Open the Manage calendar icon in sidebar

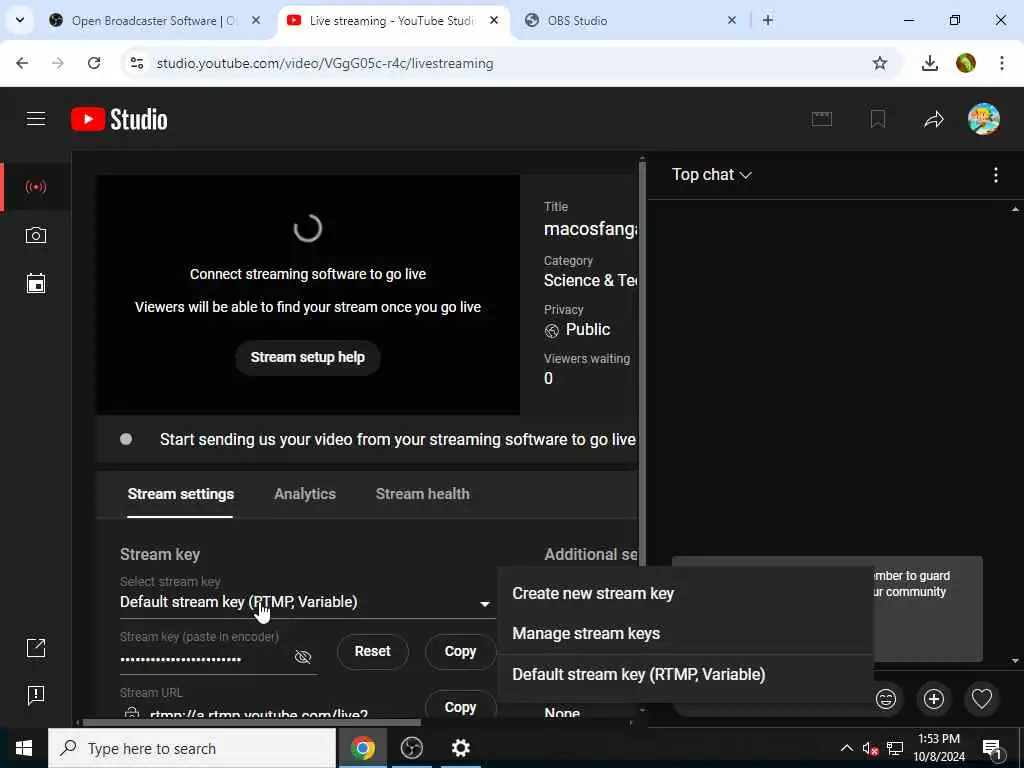click(36, 283)
